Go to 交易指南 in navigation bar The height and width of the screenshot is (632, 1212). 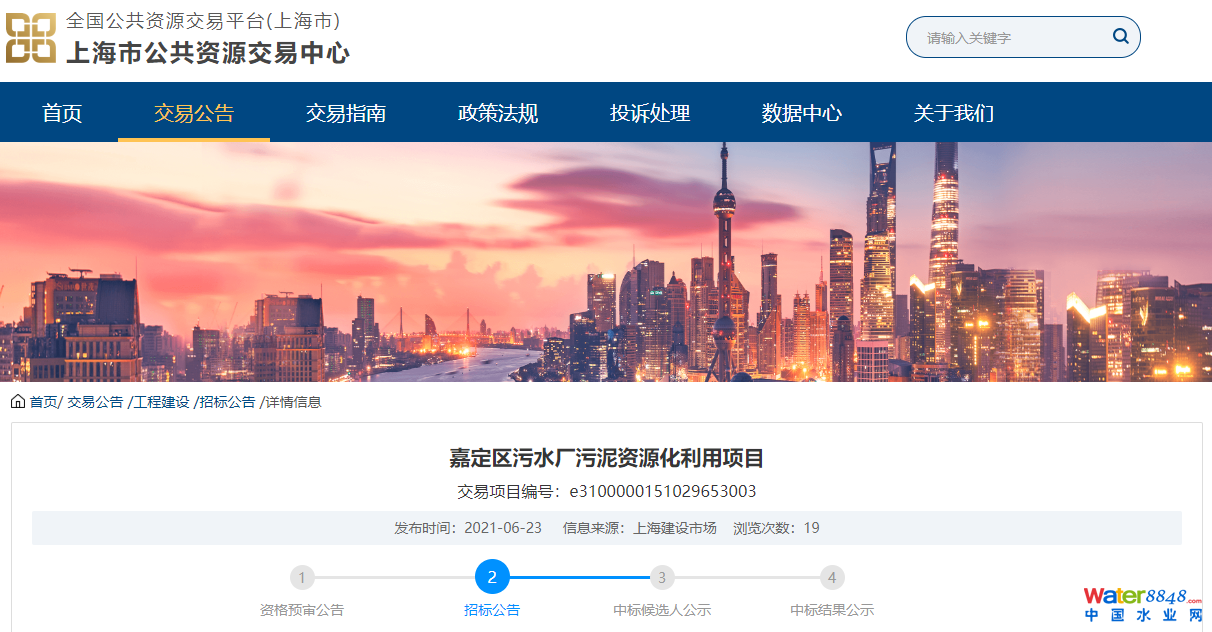point(346,113)
